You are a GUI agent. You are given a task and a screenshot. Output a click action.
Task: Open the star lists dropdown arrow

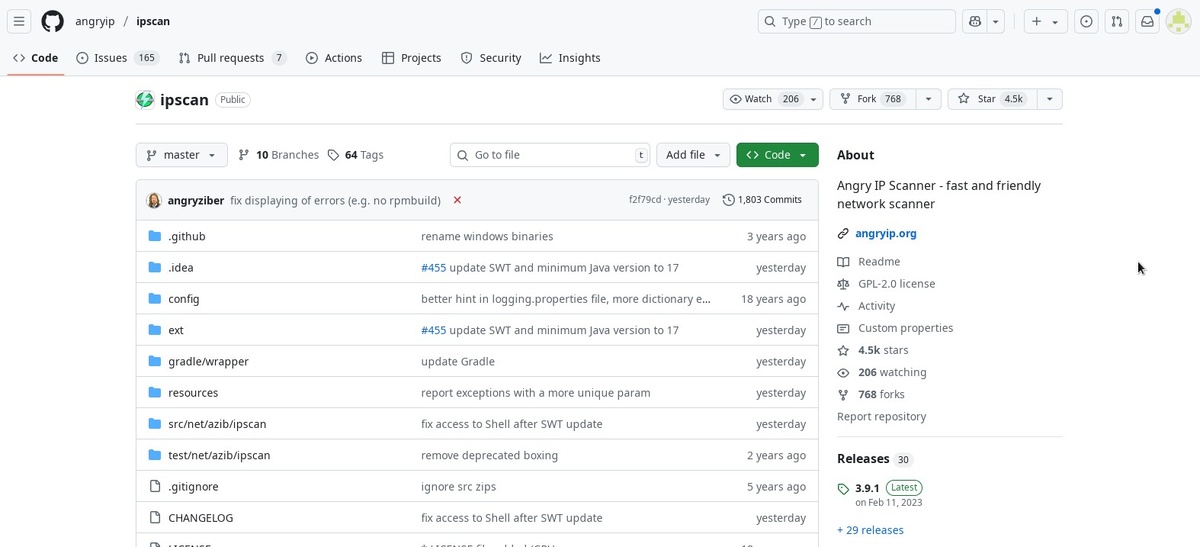(1049, 99)
